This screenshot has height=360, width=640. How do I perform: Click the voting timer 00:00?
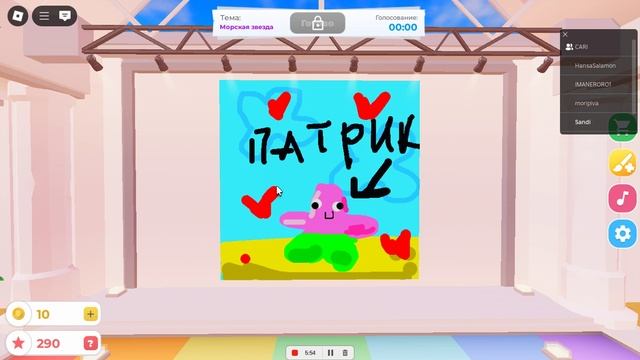coord(403,27)
